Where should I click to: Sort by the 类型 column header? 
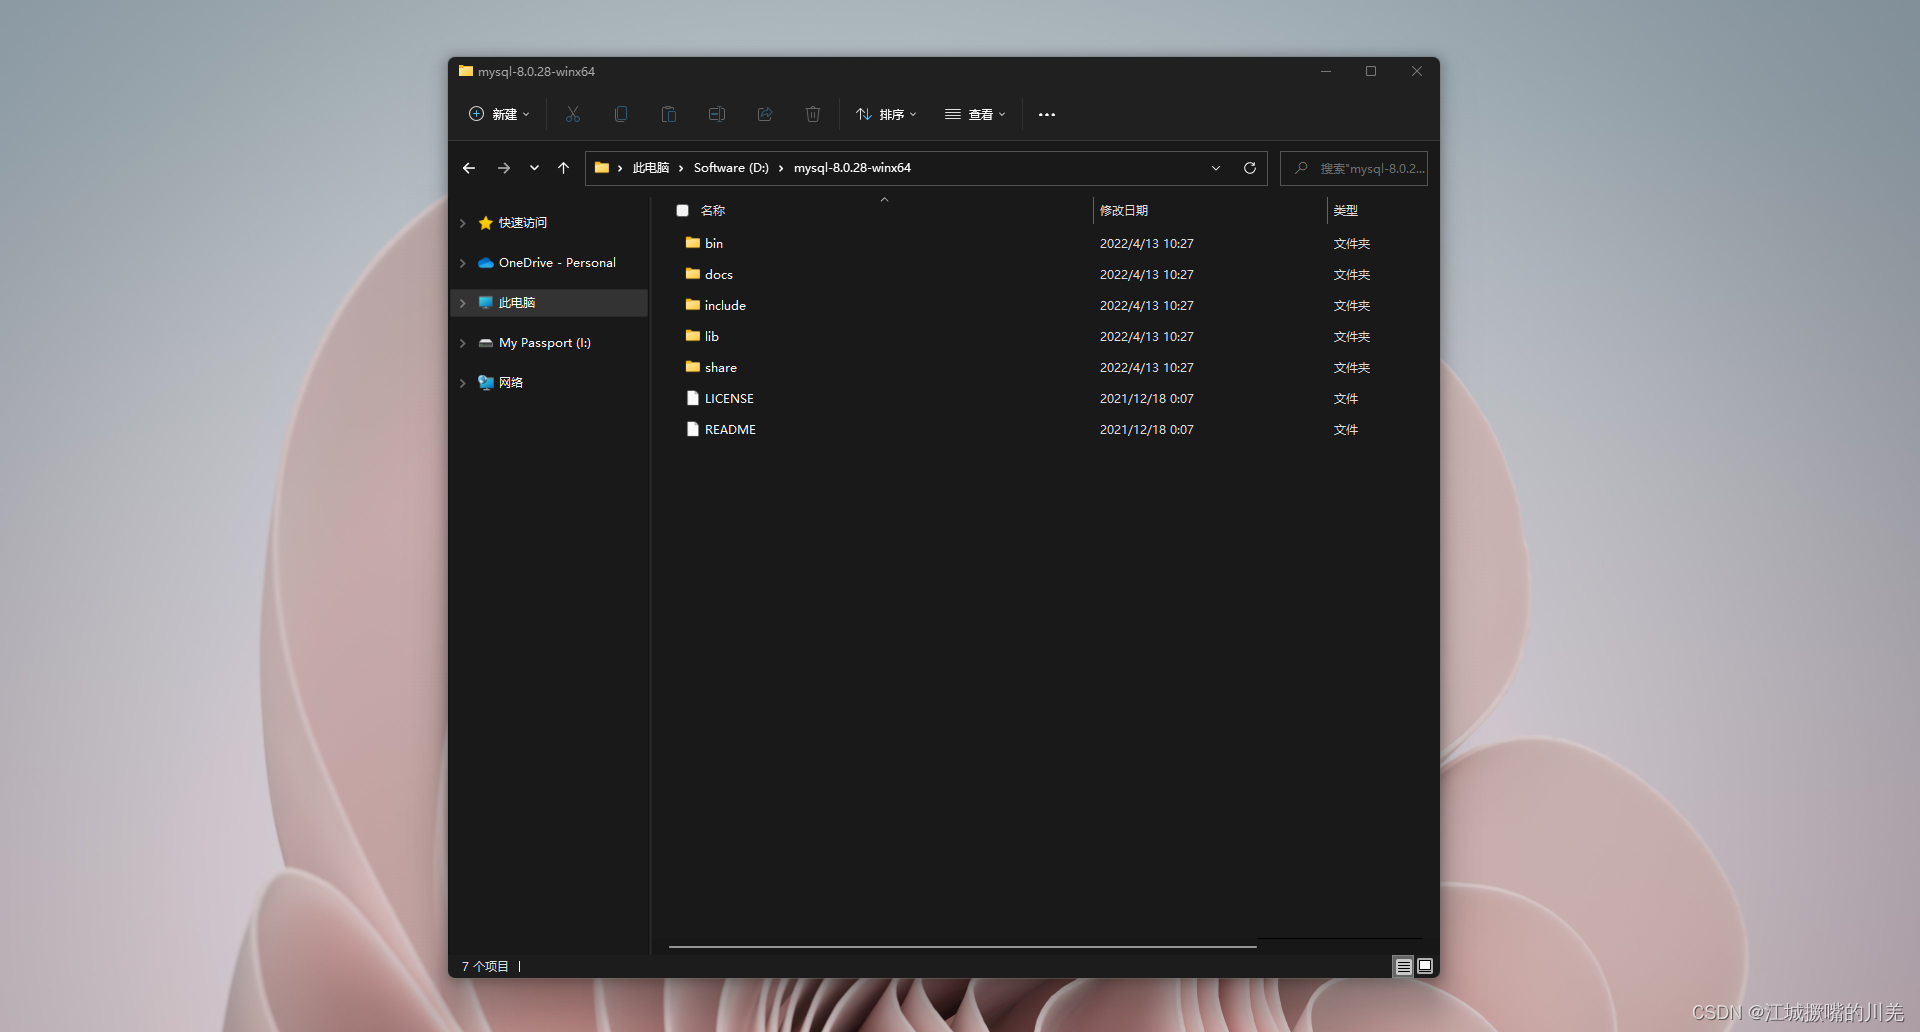pos(1346,211)
